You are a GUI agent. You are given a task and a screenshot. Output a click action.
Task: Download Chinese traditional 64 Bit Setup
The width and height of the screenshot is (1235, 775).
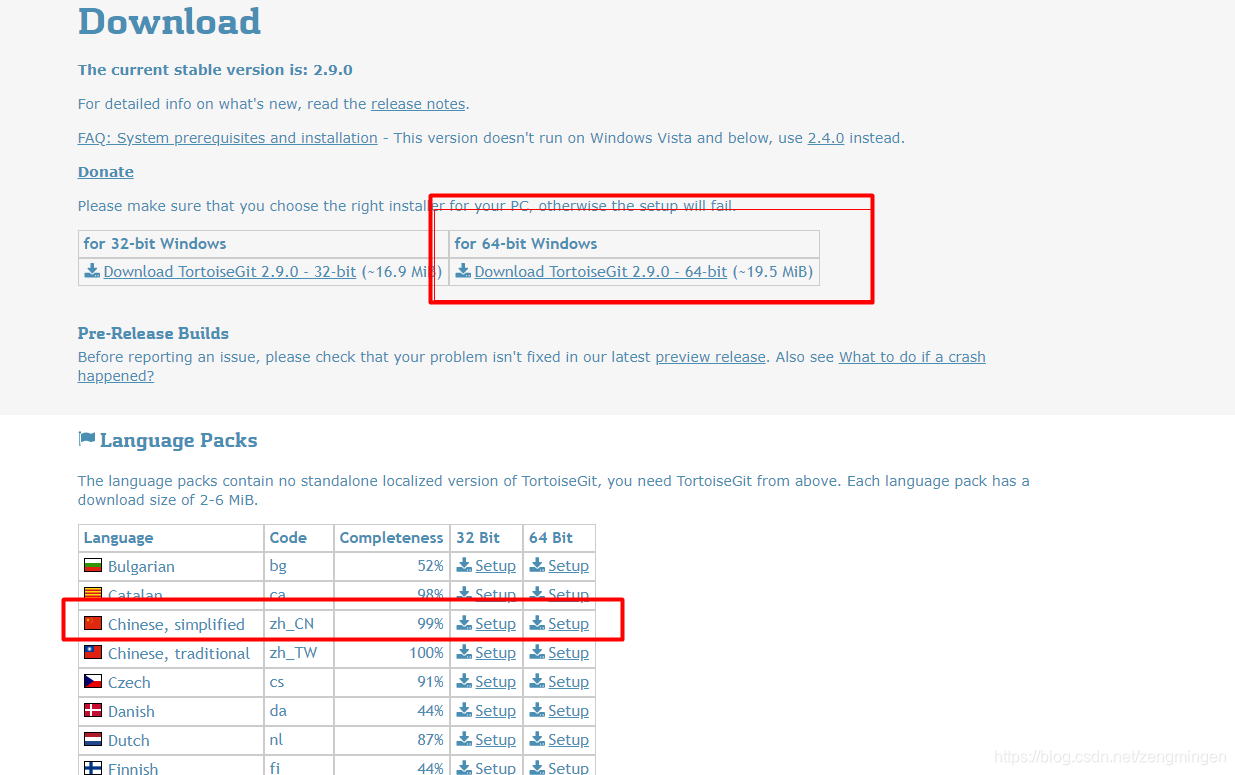pyautogui.click(x=568, y=653)
